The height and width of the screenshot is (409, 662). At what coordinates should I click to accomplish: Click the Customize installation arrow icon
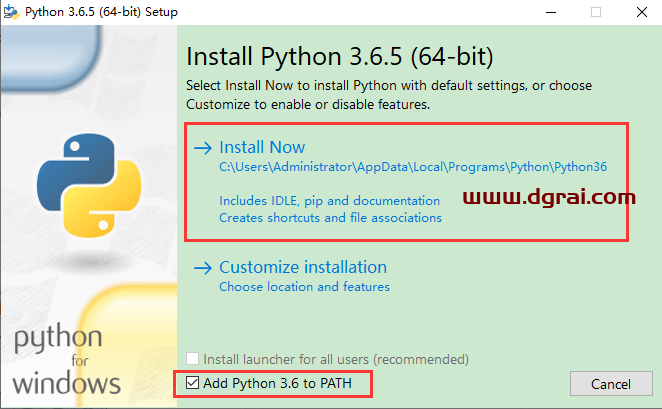203,268
